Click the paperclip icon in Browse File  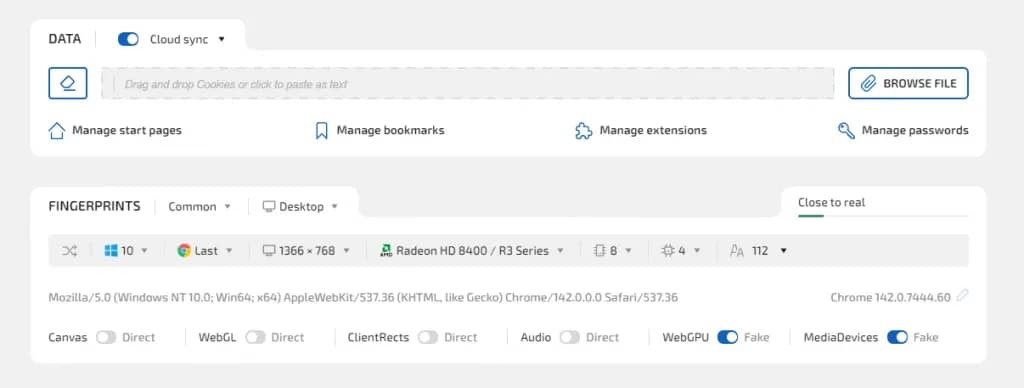pyautogui.click(x=868, y=84)
